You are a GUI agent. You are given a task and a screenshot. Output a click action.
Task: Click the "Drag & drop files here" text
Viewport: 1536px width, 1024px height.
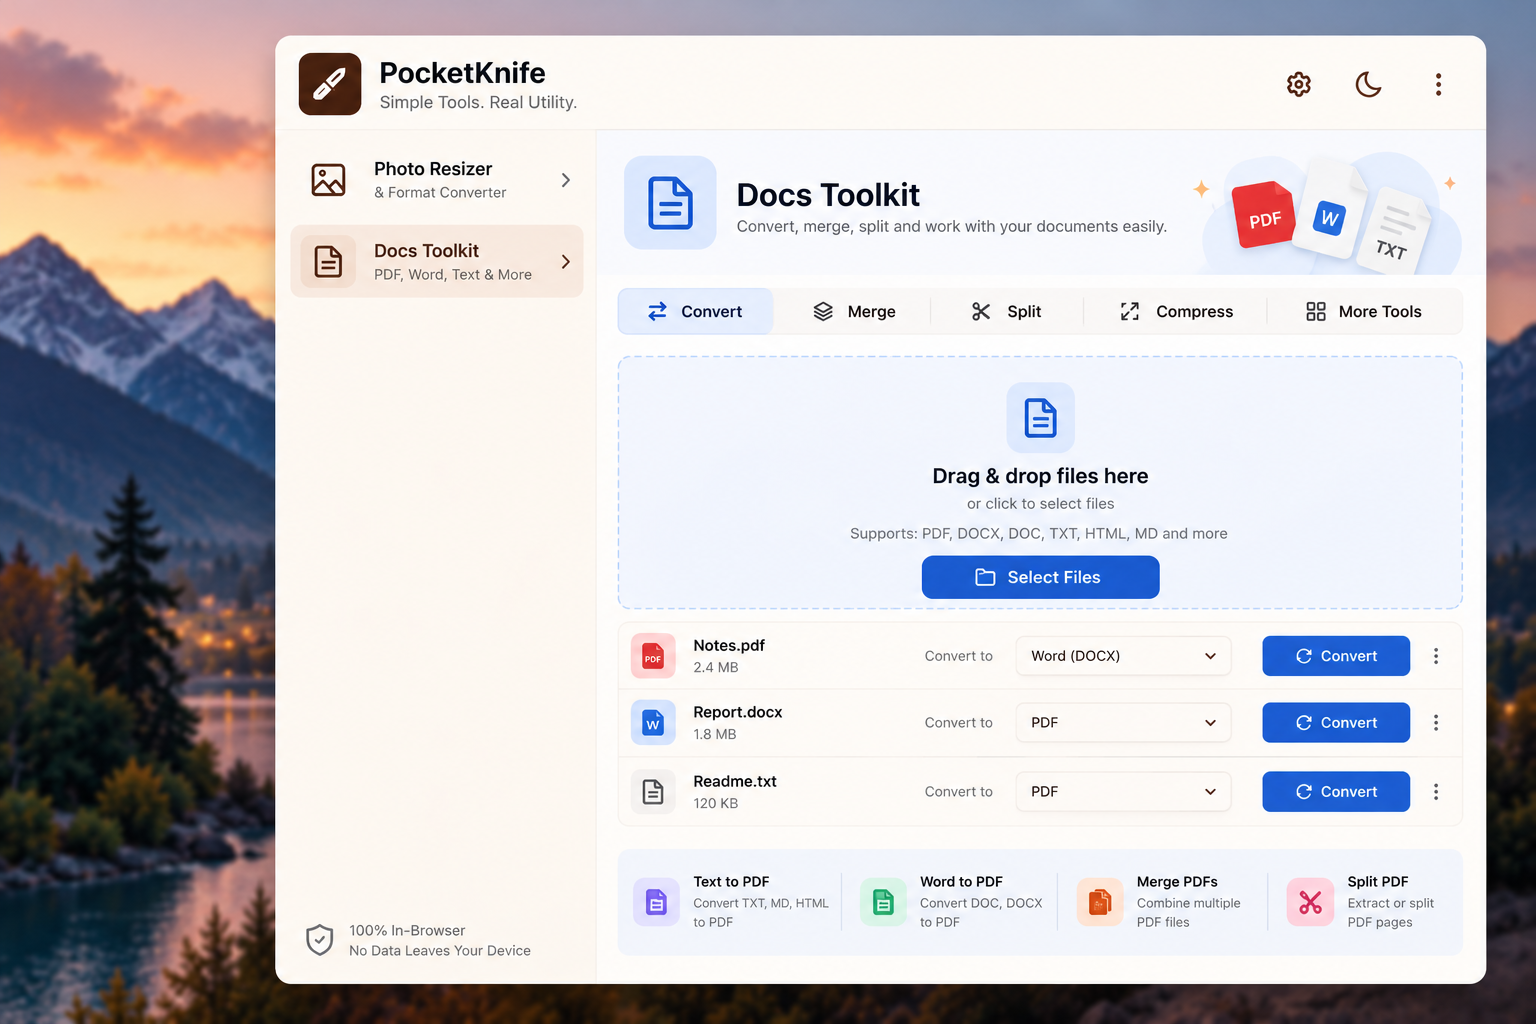1040,476
